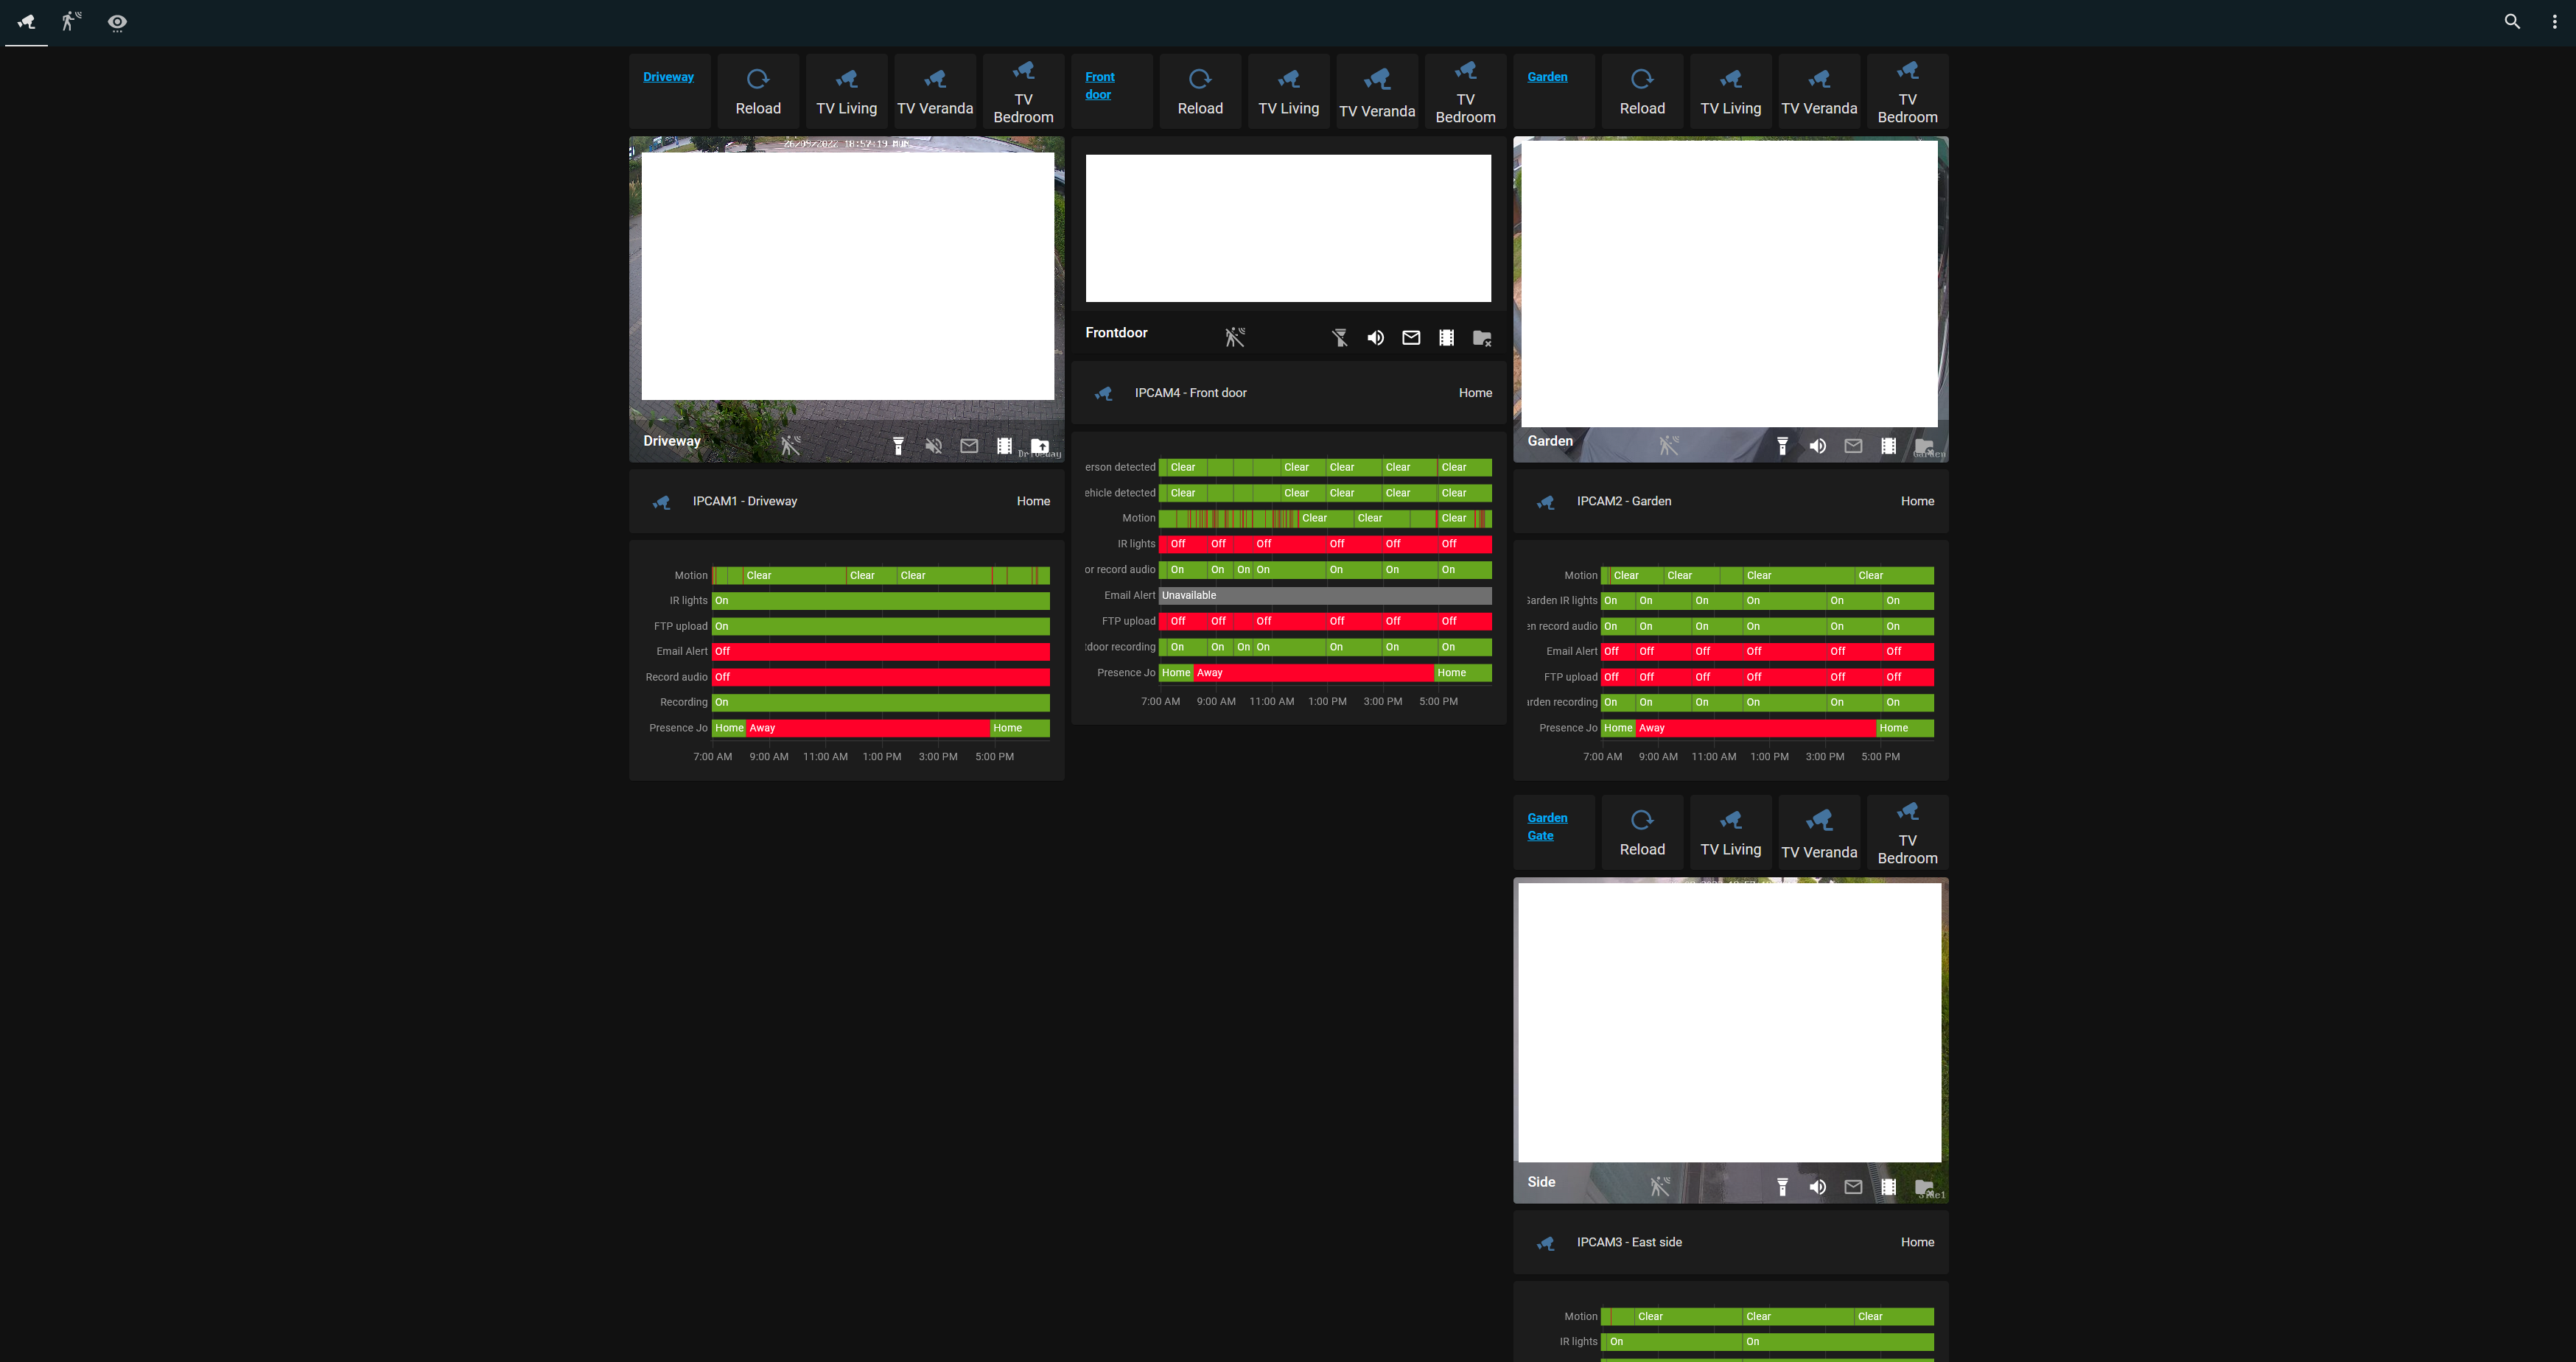Toggle motion detection off icon on Frontdoor
The width and height of the screenshot is (2576, 1362).
point(1234,336)
